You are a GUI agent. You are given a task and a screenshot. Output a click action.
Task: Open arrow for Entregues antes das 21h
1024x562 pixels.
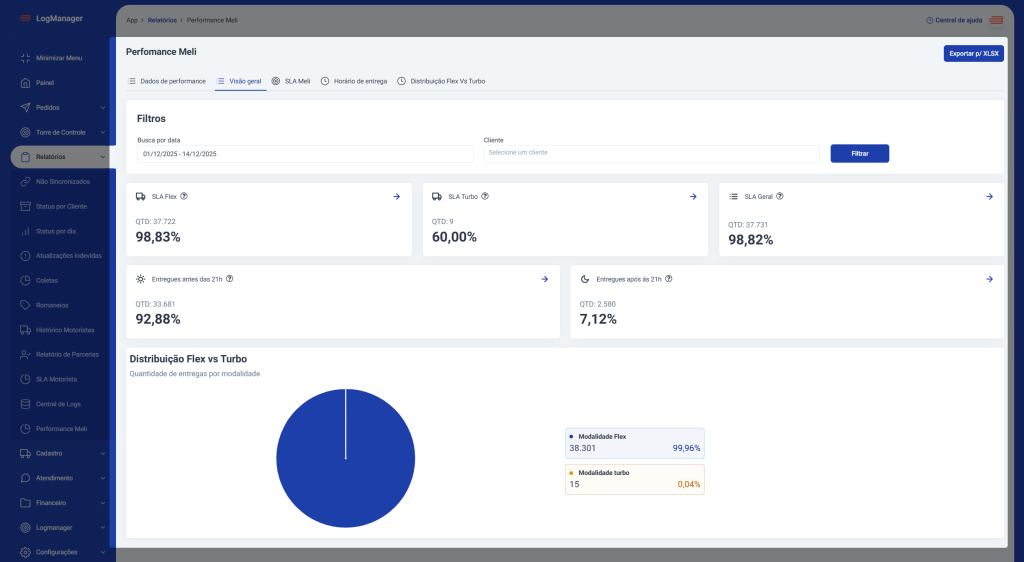[x=545, y=279]
